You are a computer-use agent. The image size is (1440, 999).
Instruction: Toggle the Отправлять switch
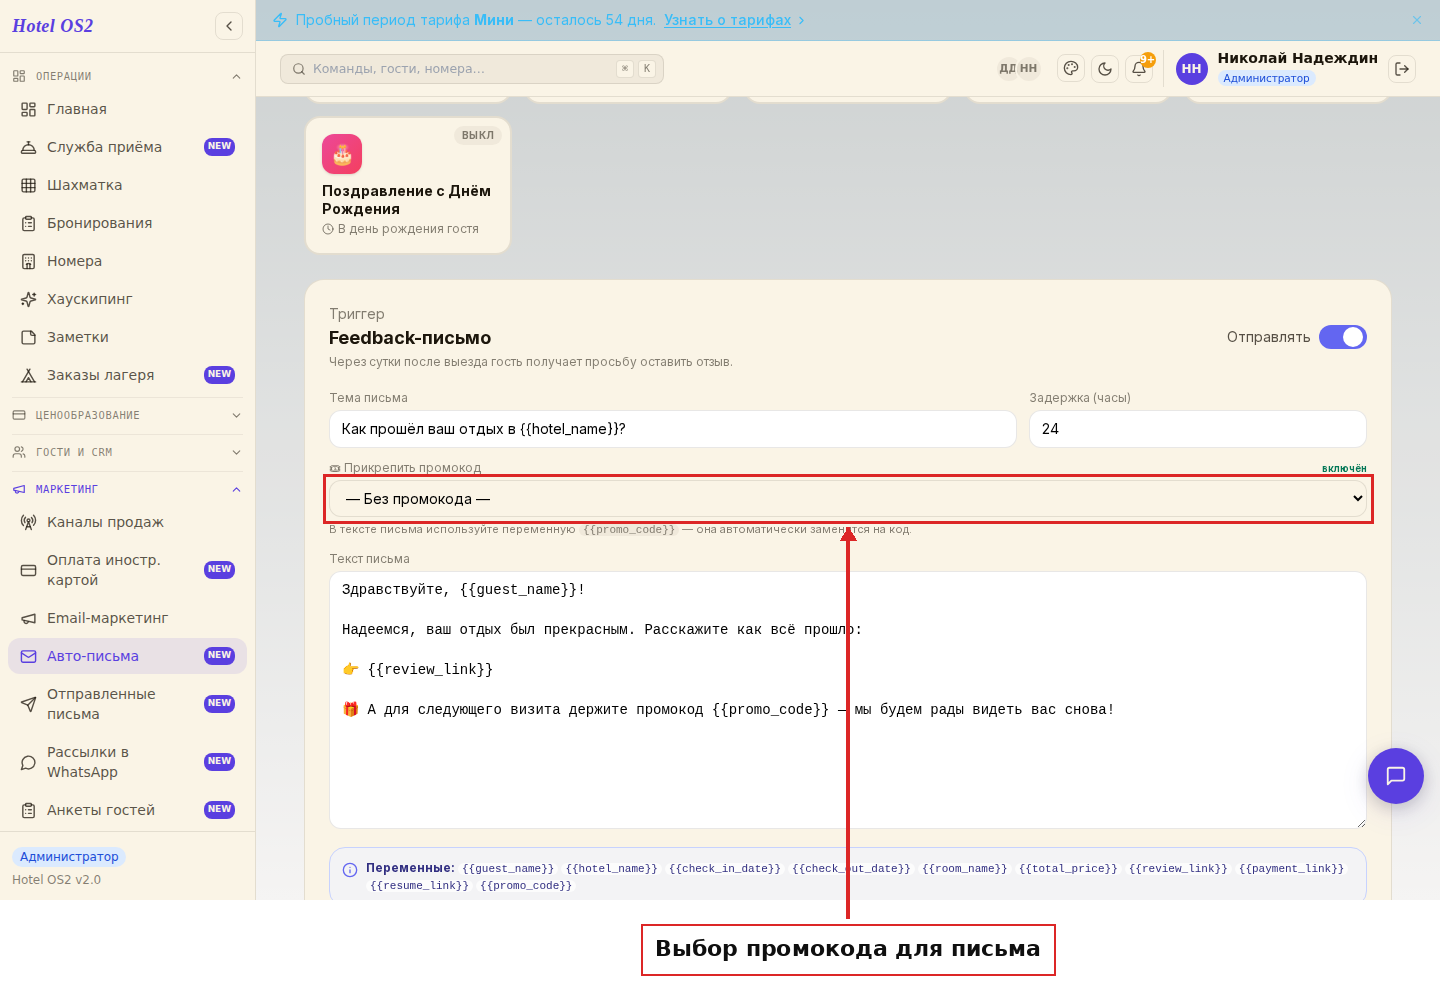click(x=1342, y=337)
